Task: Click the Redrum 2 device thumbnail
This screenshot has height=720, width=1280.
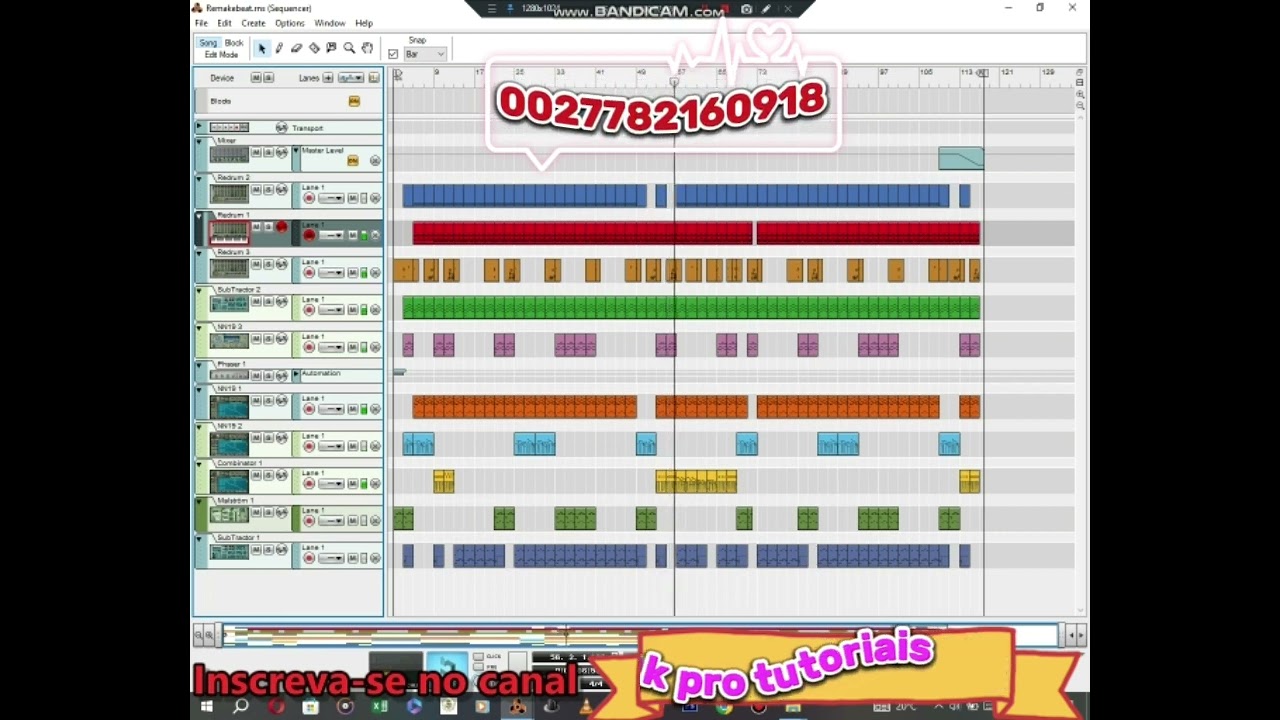Action: point(229,194)
